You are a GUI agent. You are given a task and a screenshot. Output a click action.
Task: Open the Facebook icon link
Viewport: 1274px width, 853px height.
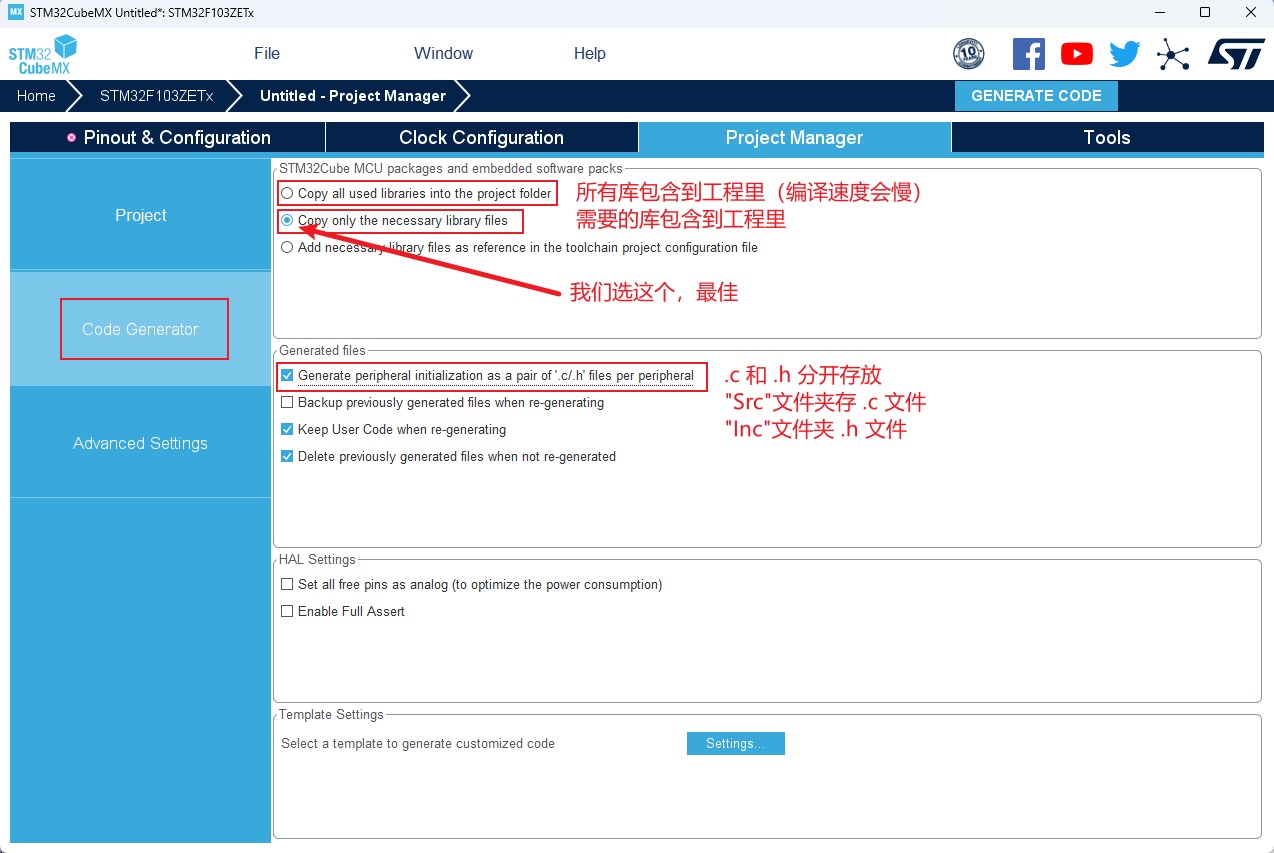click(x=1028, y=54)
